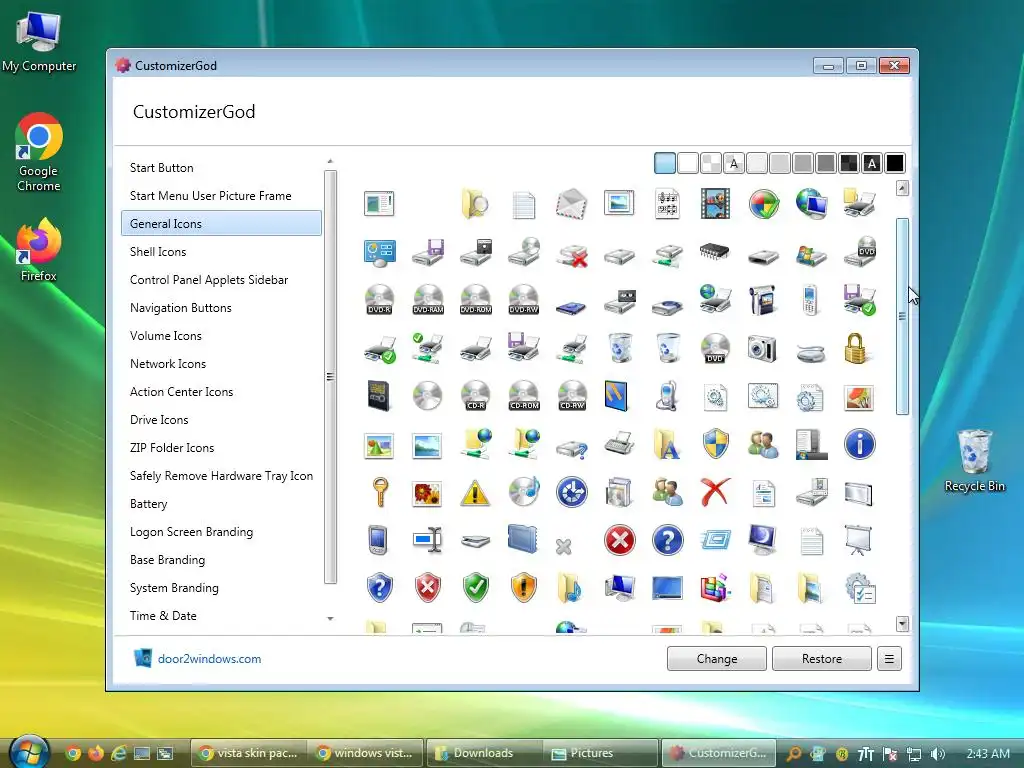This screenshot has height=768, width=1024.
Task: Select the blue information circle icon
Action: pos(859,444)
